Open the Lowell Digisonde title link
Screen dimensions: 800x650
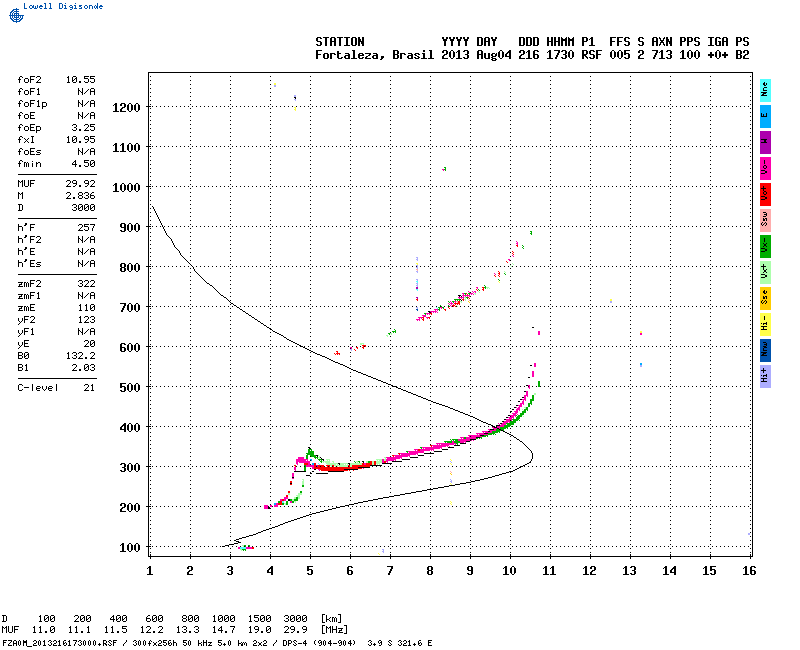(x=63, y=6)
